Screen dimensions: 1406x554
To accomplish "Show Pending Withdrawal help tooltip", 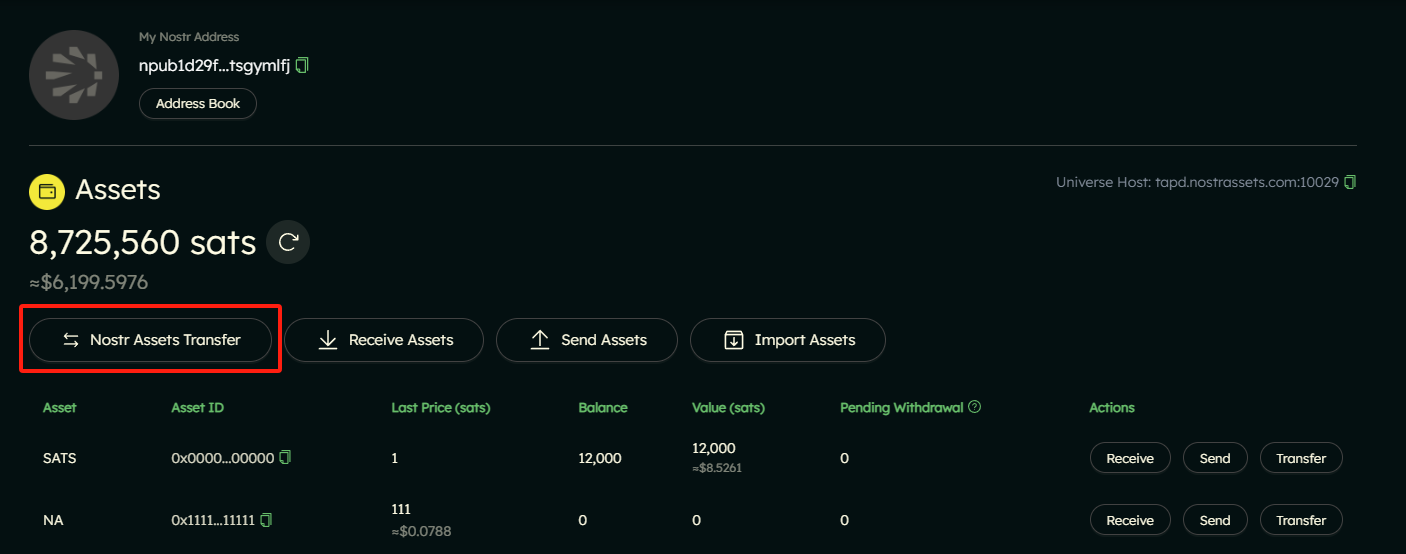I will click(975, 407).
